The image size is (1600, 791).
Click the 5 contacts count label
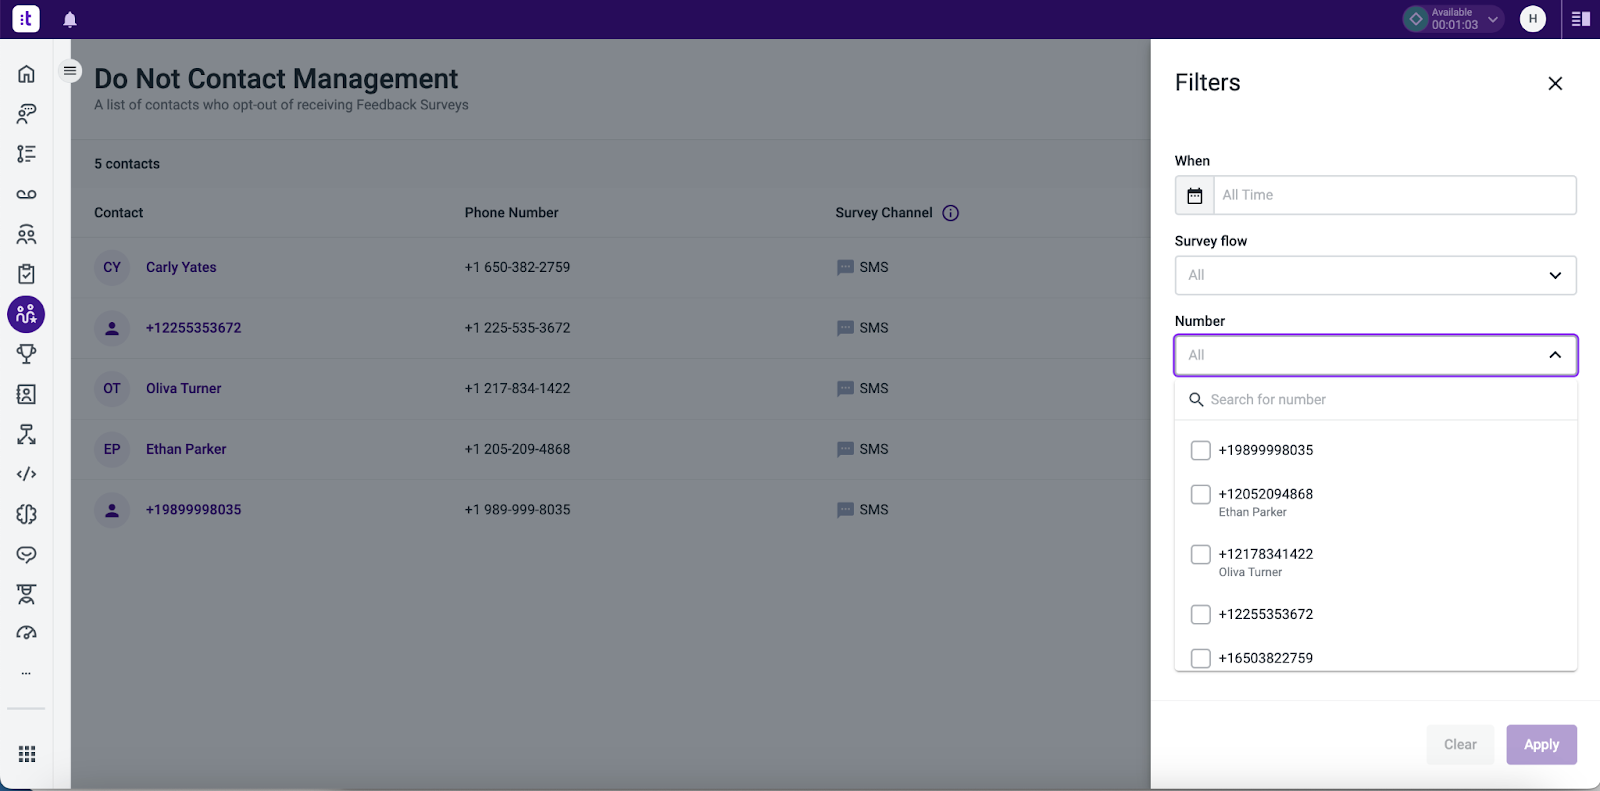pyautogui.click(x=127, y=164)
